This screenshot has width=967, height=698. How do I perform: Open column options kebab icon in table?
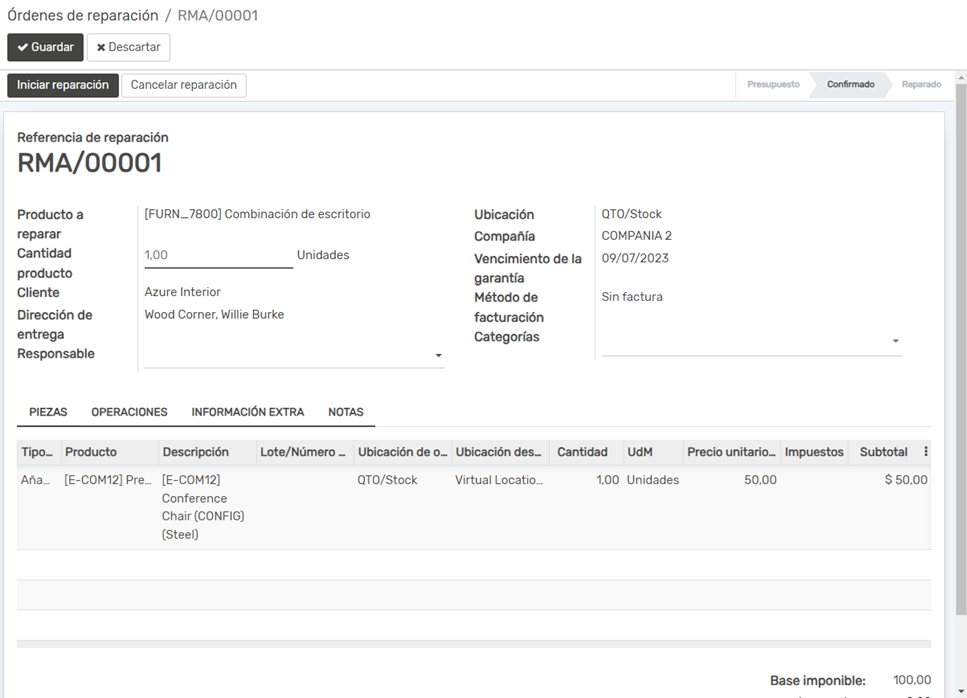click(925, 452)
